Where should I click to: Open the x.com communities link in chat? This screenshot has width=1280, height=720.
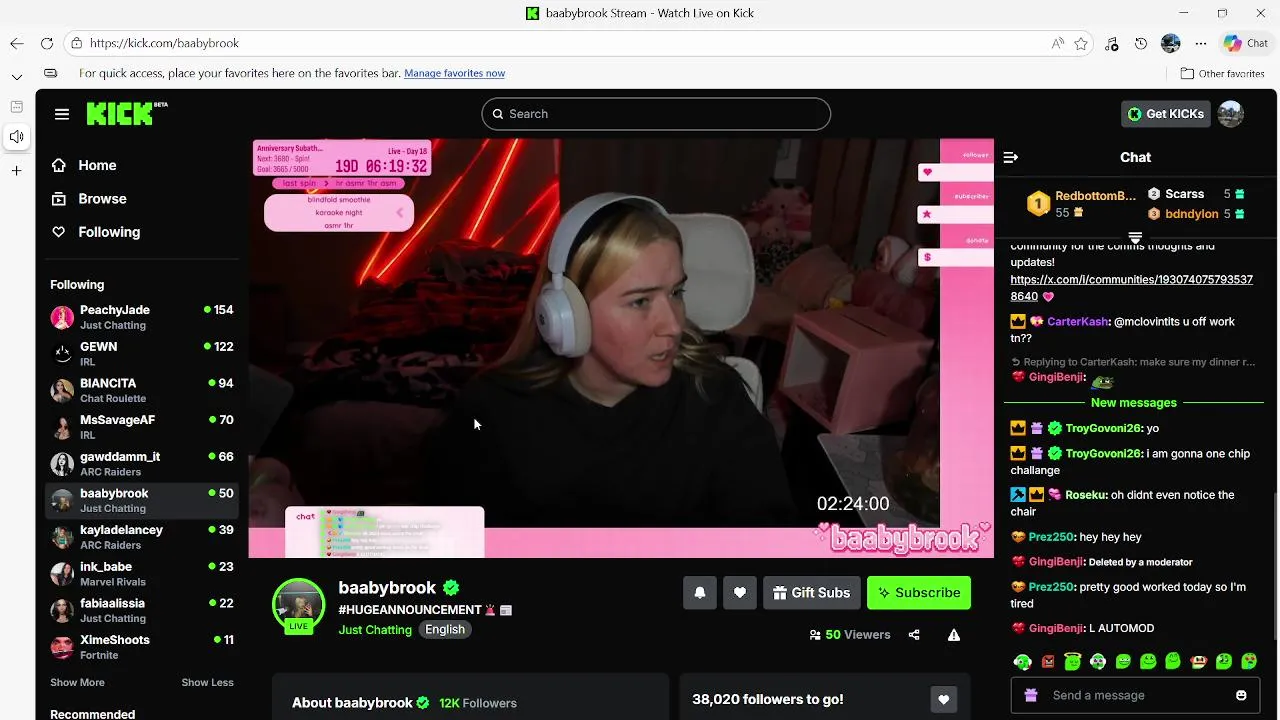point(1131,288)
